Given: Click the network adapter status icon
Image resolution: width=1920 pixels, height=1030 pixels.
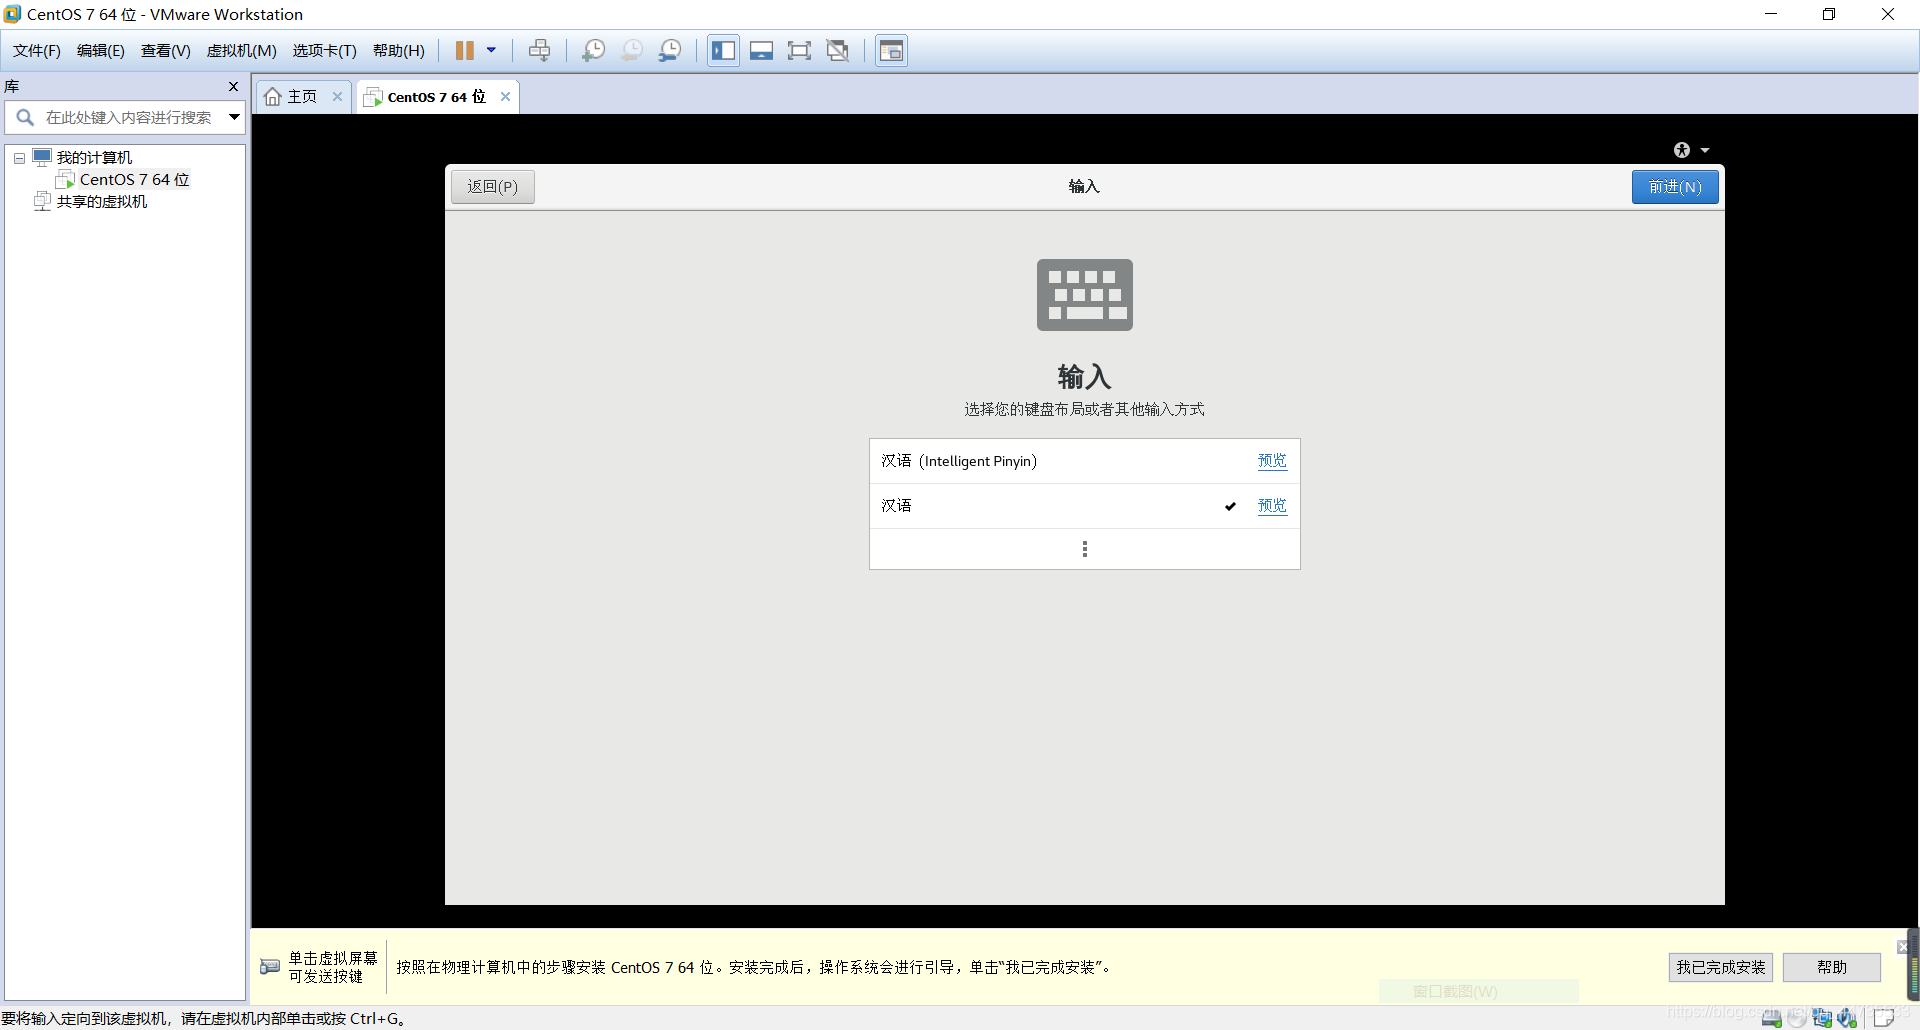Looking at the screenshot, I should tap(1822, 1018).
